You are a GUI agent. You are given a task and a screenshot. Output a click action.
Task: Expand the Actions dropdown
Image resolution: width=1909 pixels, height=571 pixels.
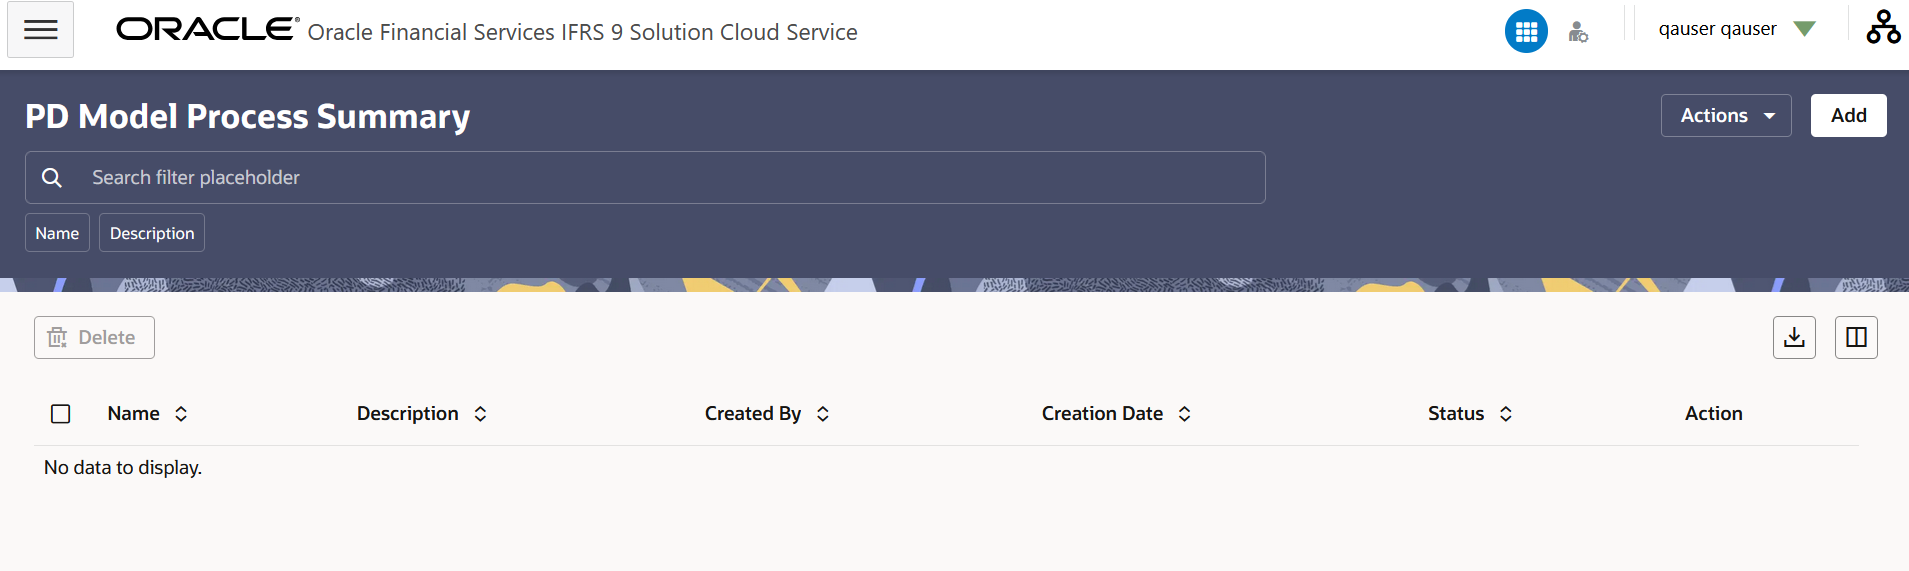(1726, 116)
